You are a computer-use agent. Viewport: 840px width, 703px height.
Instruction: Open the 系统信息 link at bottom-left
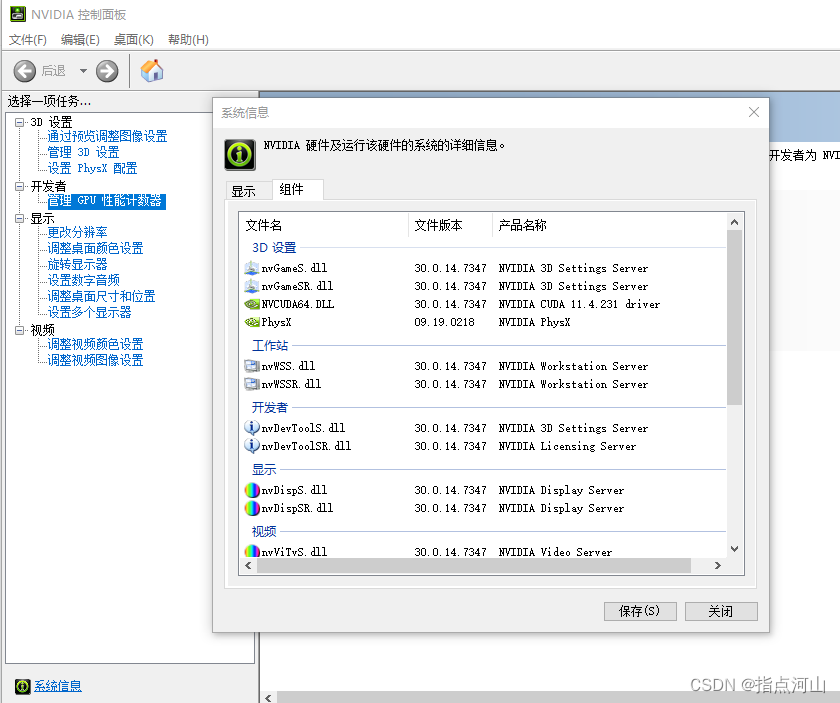[x=58, y=686]
